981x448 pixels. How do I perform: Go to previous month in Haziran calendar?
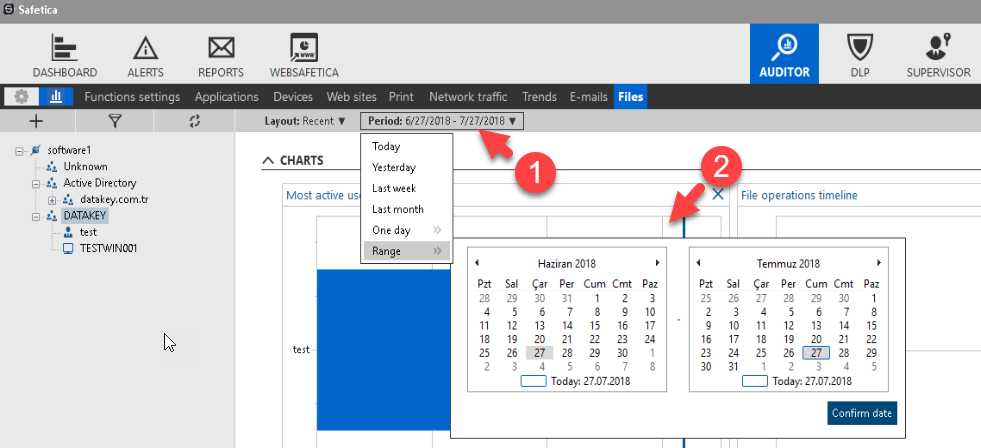[477, 263]
